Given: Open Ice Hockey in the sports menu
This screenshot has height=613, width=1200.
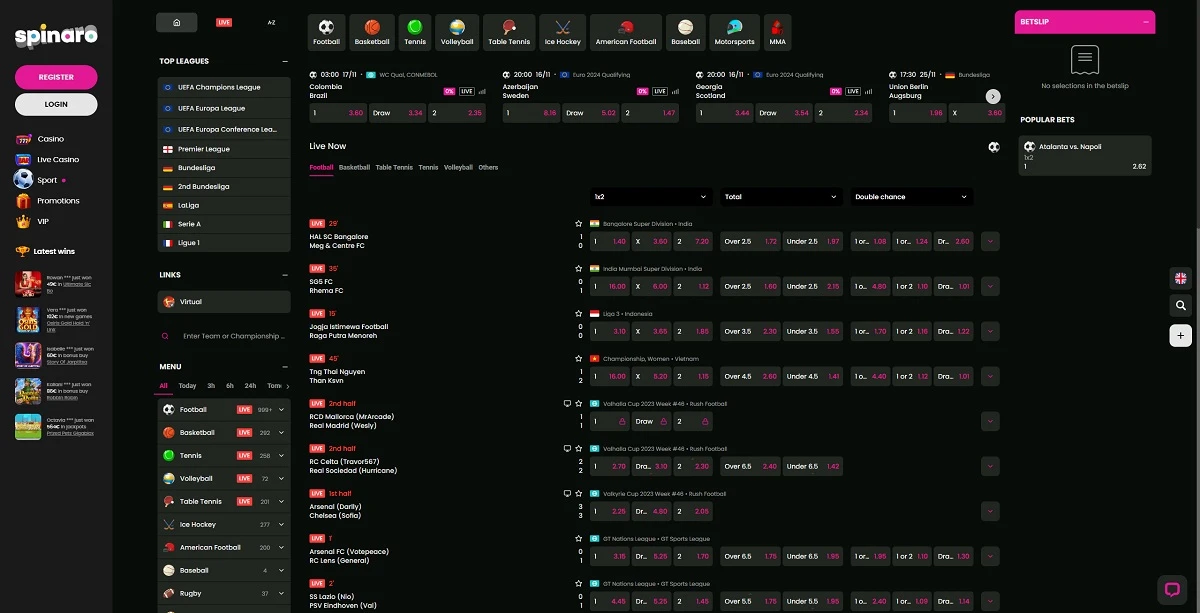Looking at the screenshot, I should click(224, 524).
